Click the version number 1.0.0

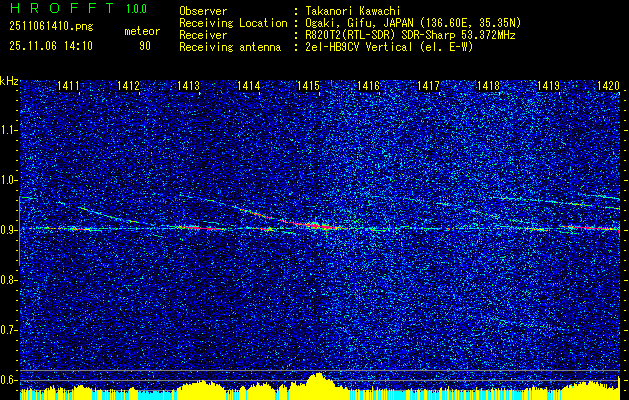pos(136,9)
